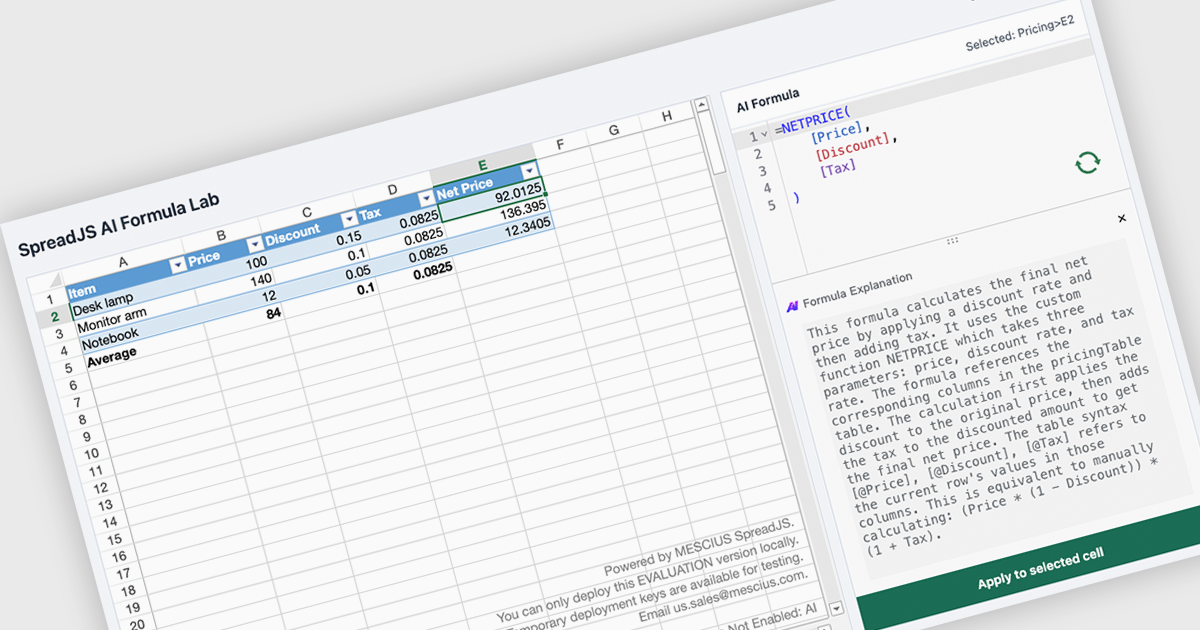
Task: Click the green regenerate formula icon
Action: [x=1087, y=163]
